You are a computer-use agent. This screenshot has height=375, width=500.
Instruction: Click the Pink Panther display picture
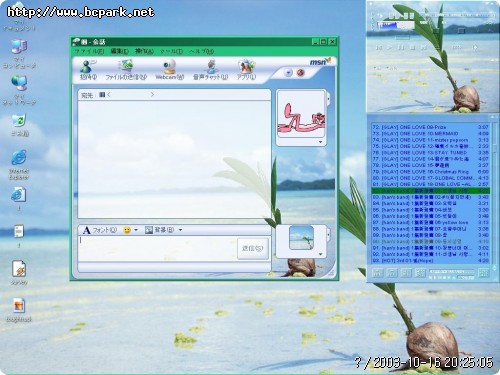(x=301, y=114)
